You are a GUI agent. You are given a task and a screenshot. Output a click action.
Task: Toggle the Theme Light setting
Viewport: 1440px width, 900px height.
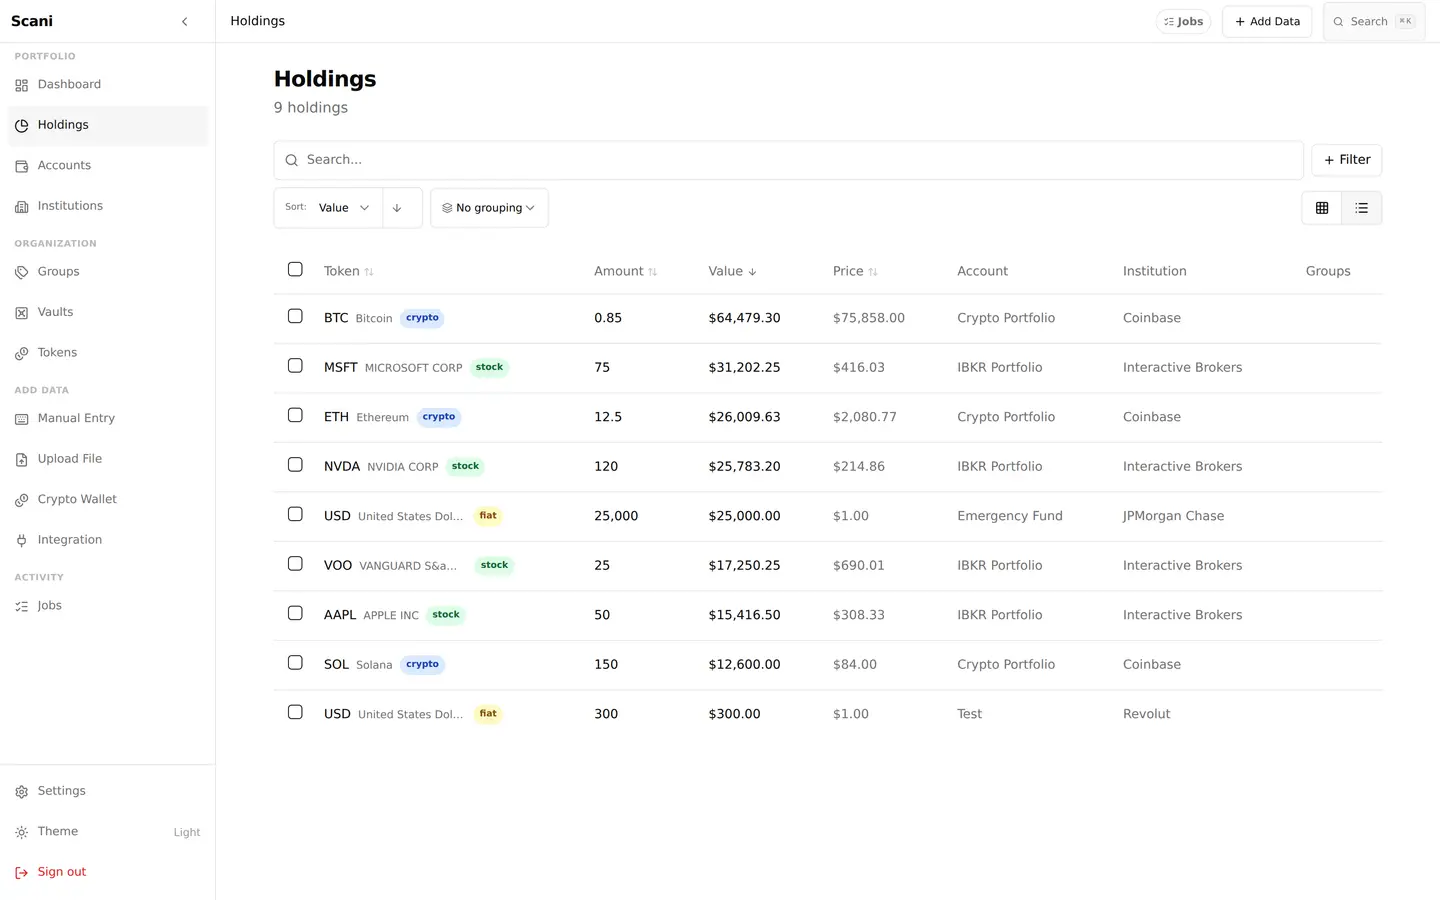(x=108, y=832)
